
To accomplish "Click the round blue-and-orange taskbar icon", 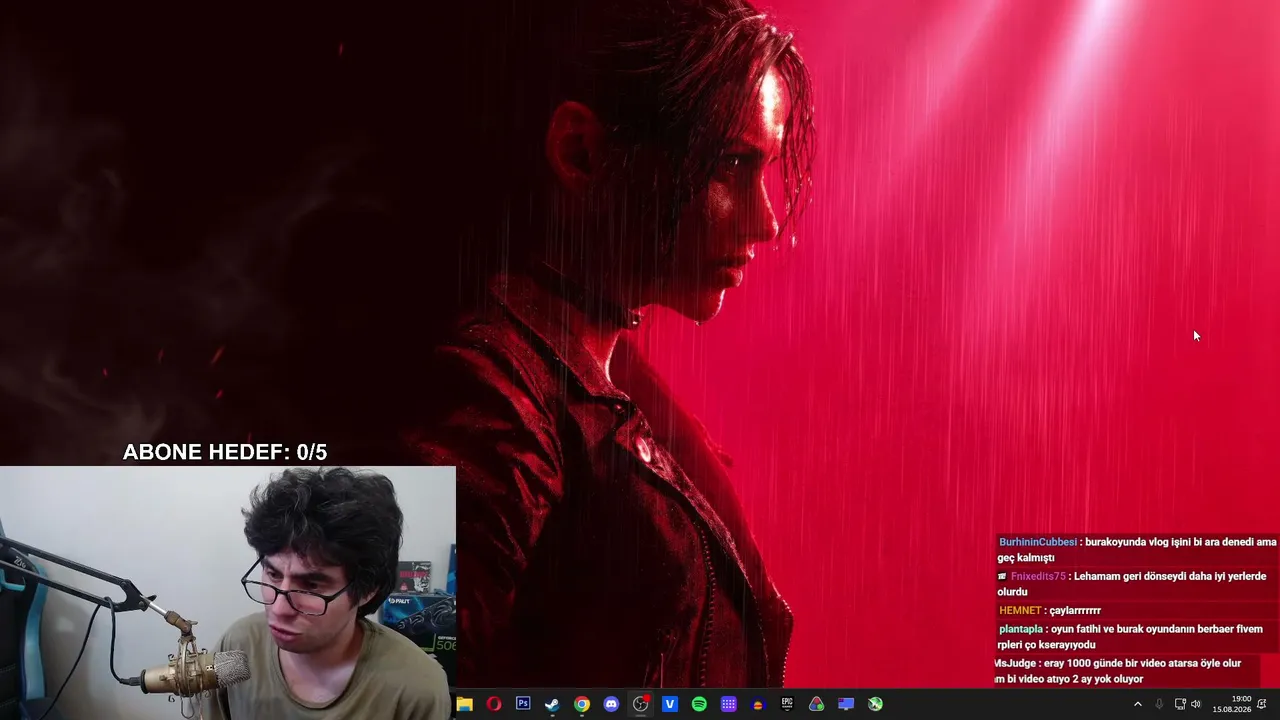I will pyautogui.click(x=758, y=704).
